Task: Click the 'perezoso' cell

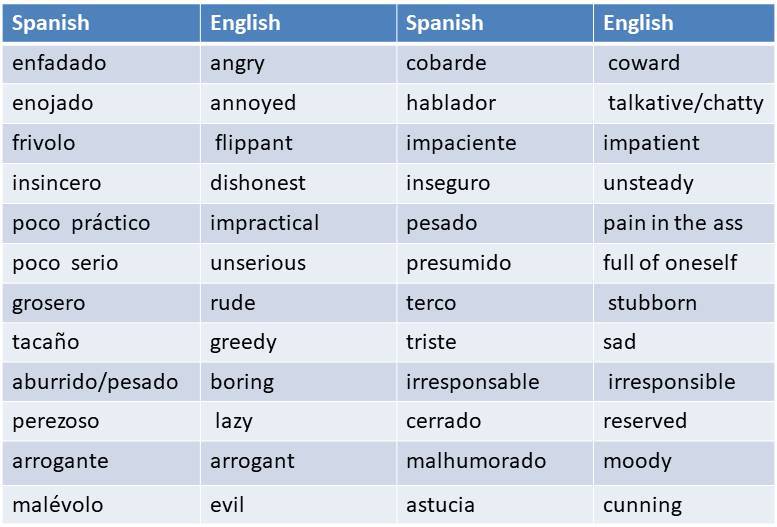Action: coord(101,421)
